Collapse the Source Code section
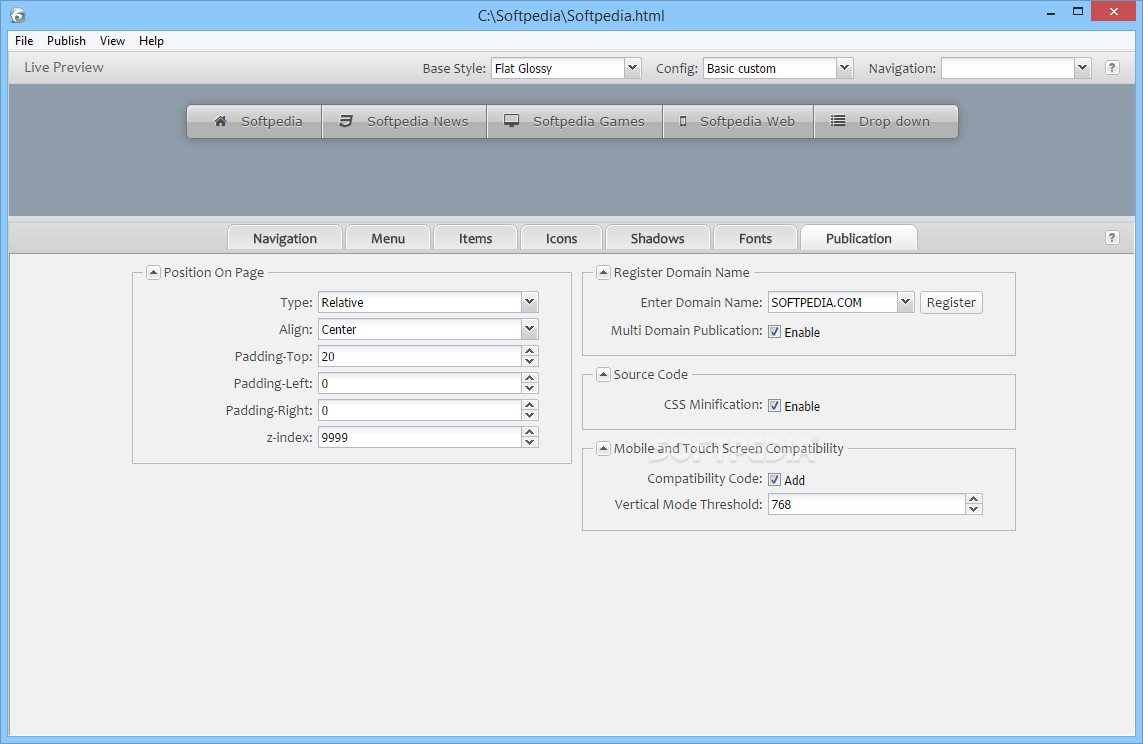This screenshot has height=744, width=1143. (603, 375)
